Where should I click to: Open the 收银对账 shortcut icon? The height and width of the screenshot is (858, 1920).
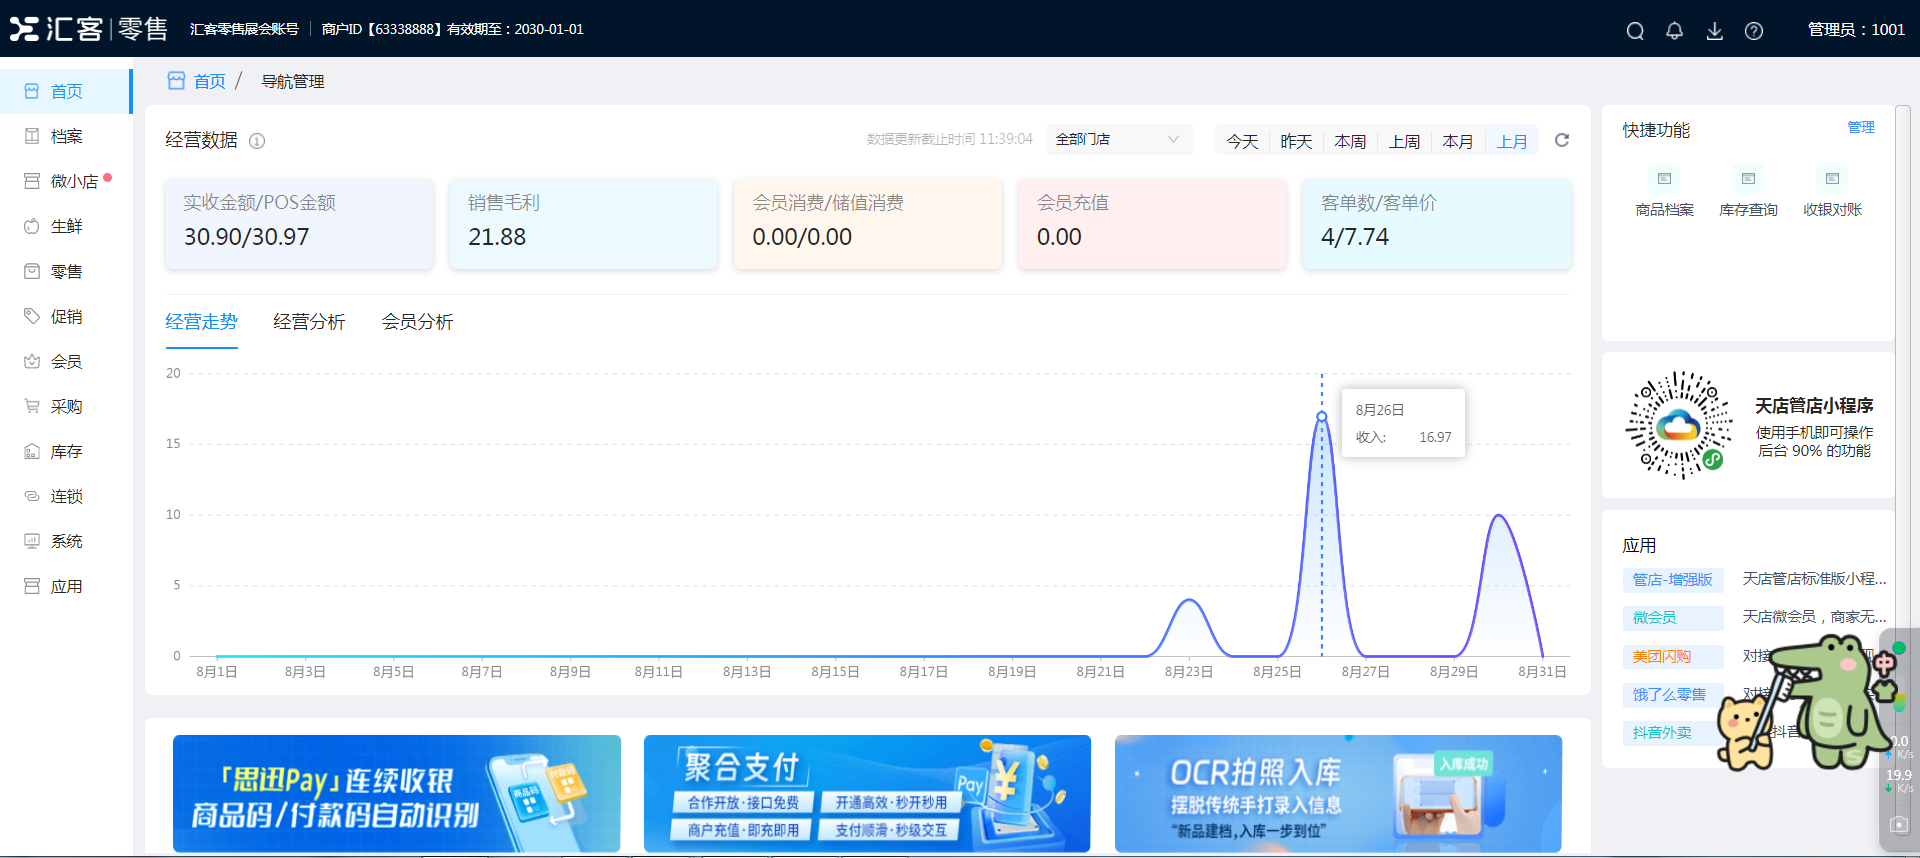[x=1832, y=179]
